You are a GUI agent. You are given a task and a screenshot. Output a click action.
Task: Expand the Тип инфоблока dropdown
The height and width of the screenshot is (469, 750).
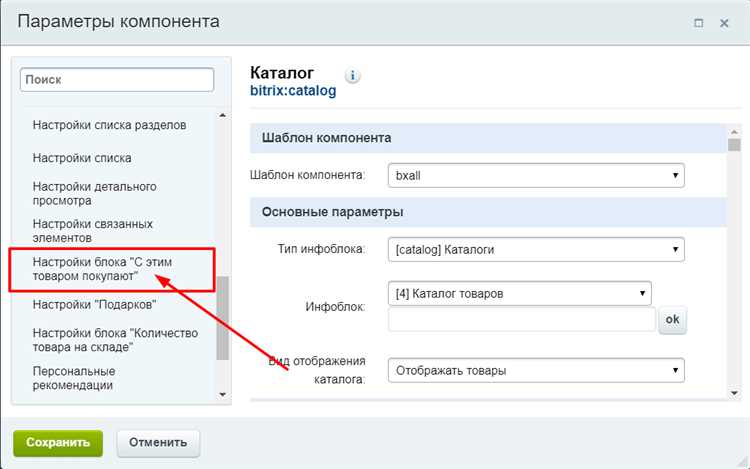[x=536, y=249]
